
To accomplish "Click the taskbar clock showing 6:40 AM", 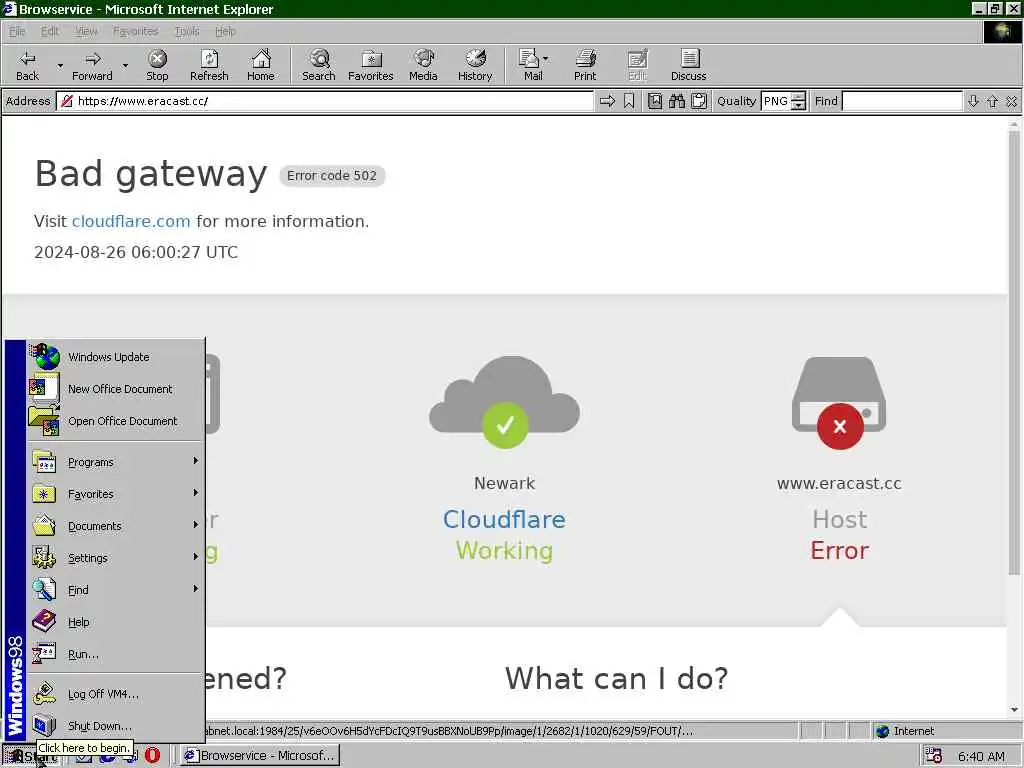I will tap(981, 756).
